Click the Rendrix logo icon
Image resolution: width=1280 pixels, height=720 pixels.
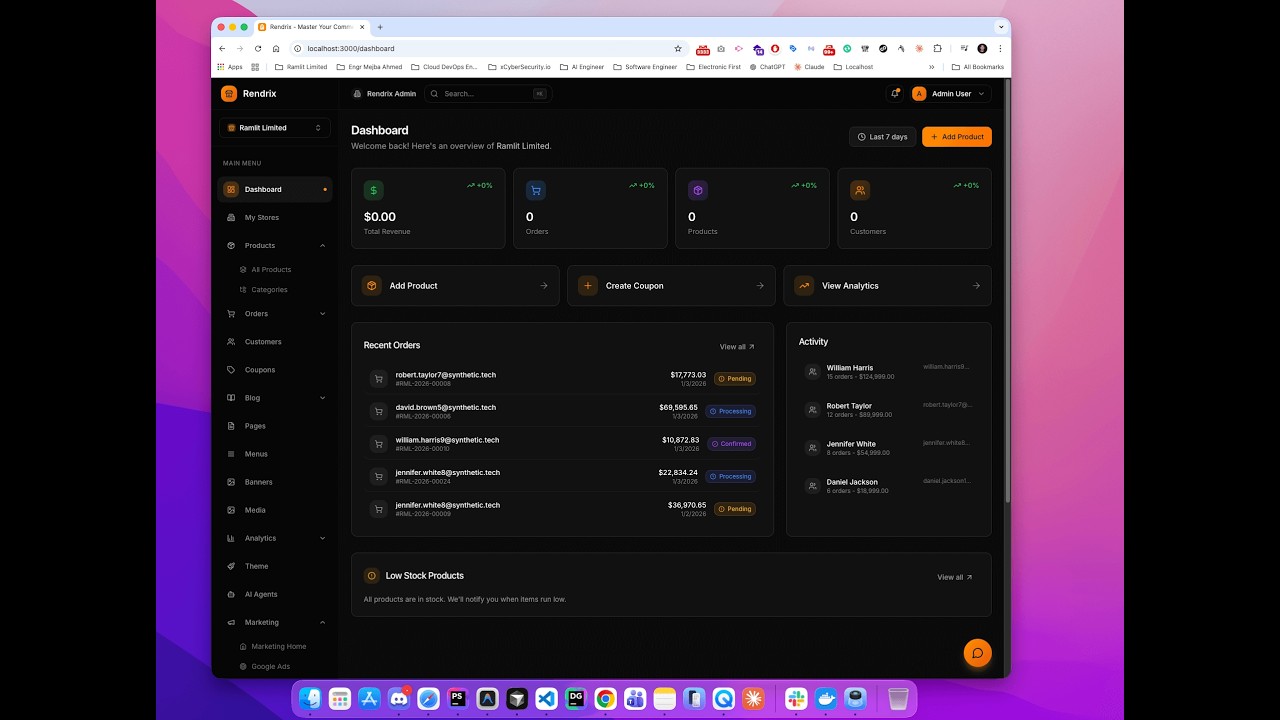[229, 93]
